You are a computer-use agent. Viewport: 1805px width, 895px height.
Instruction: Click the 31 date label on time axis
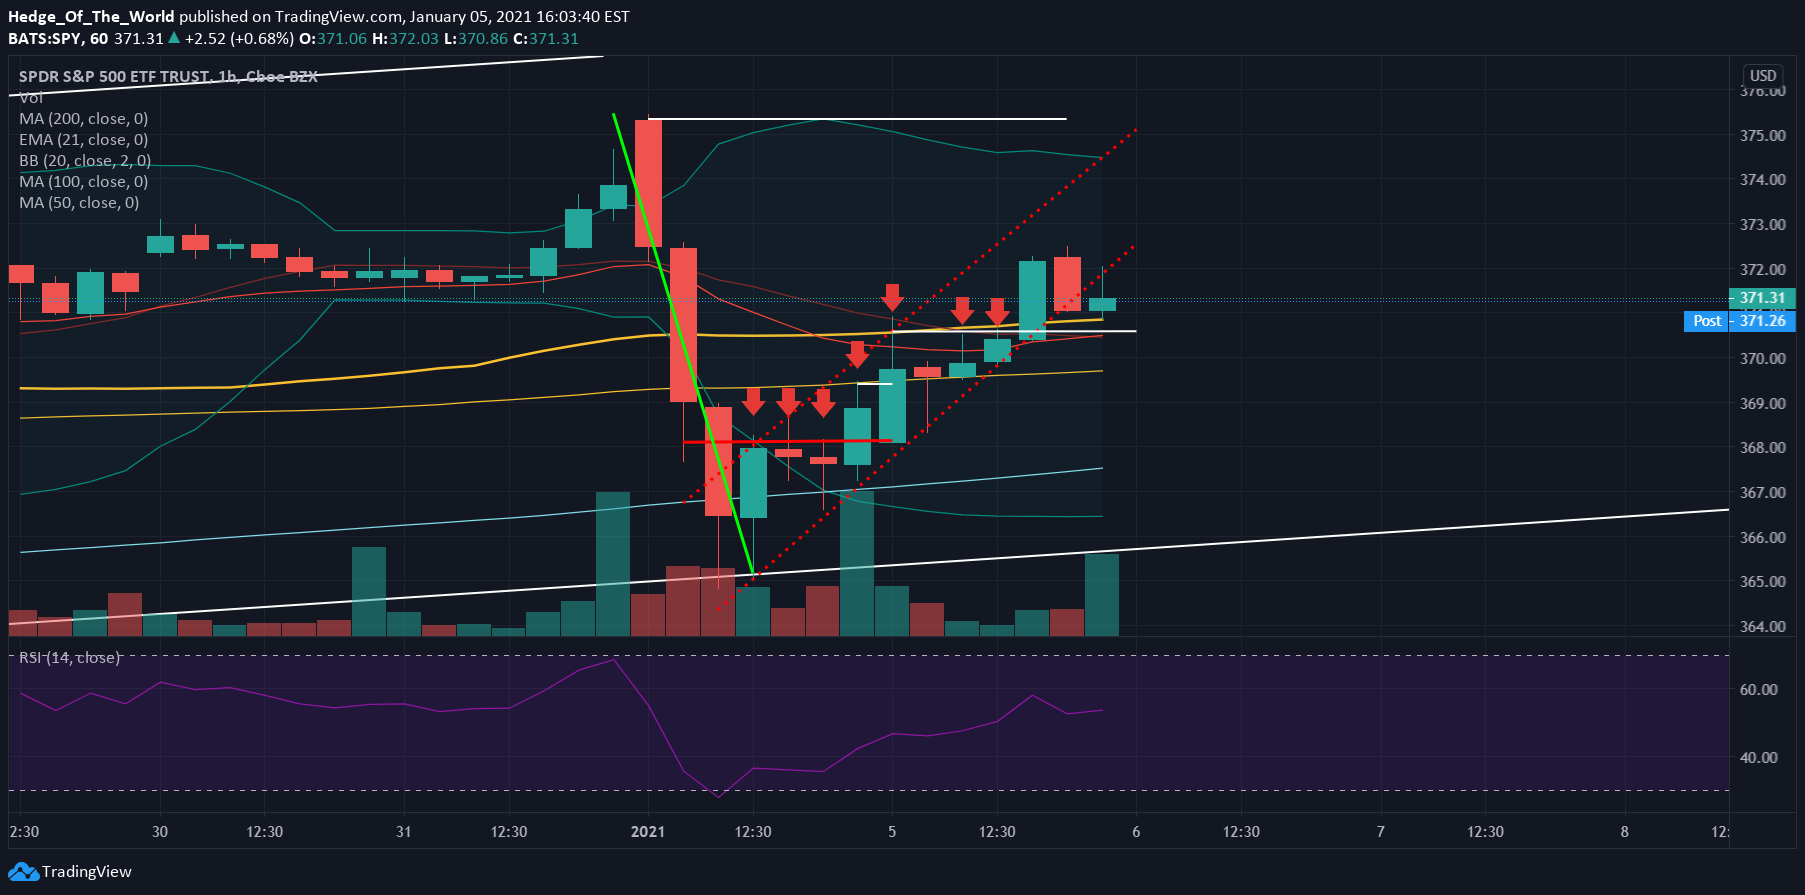[404, 832]
